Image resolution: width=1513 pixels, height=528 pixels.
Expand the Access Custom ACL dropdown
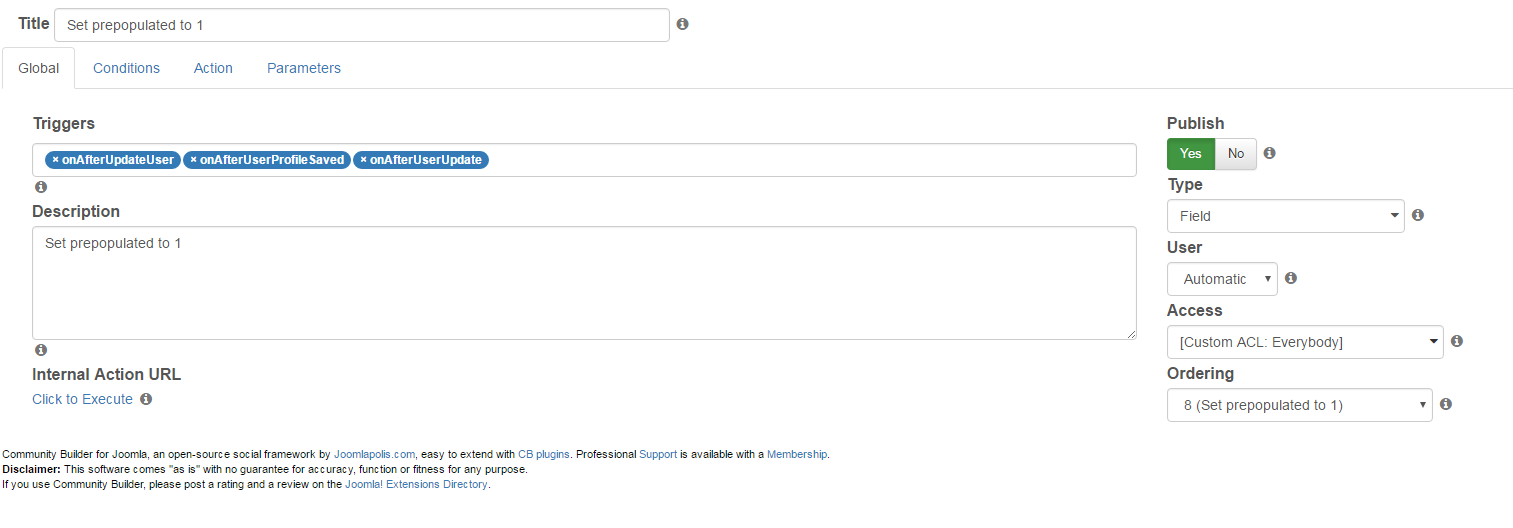(1305, 342)
